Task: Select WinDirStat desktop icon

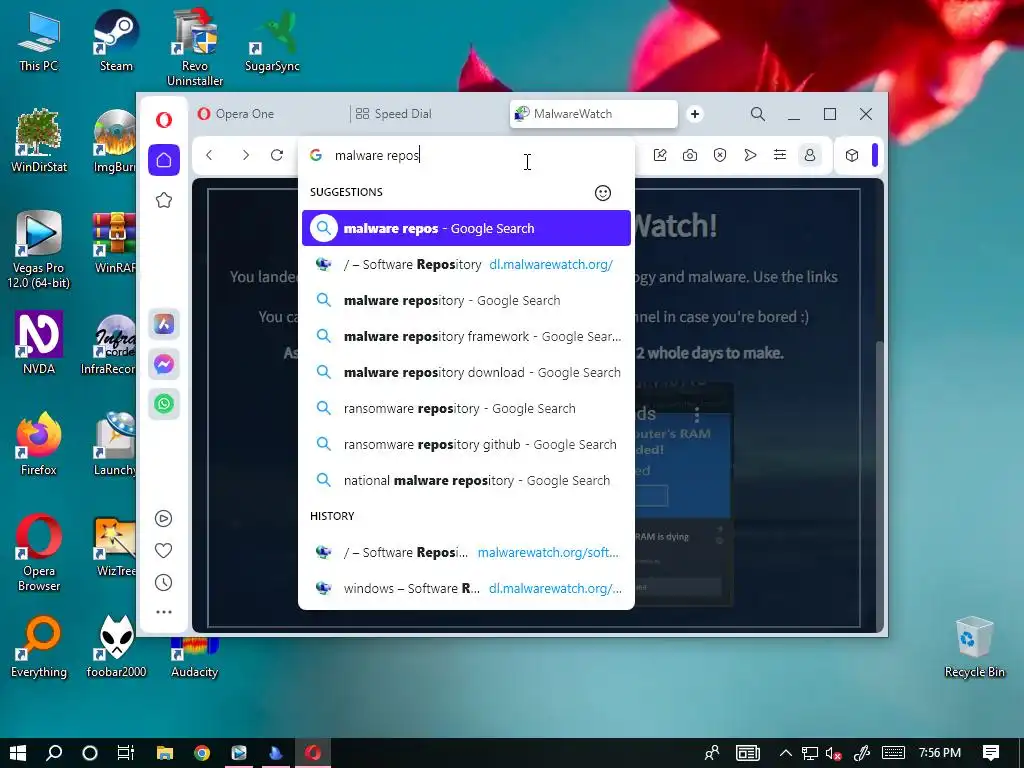Action: 39,141
